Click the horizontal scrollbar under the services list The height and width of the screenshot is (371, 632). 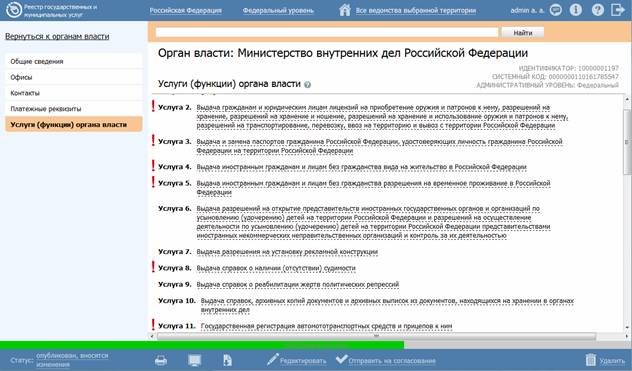[376, 336]
